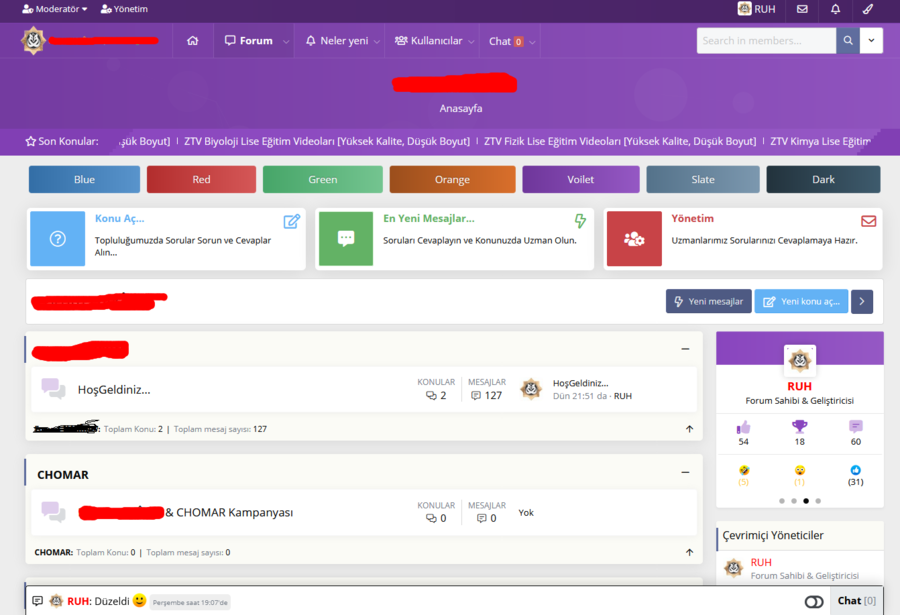Open RUH profile name in sidebar widget
The width and height of the screenshot is (900, 615).
(x=800, y=386)
